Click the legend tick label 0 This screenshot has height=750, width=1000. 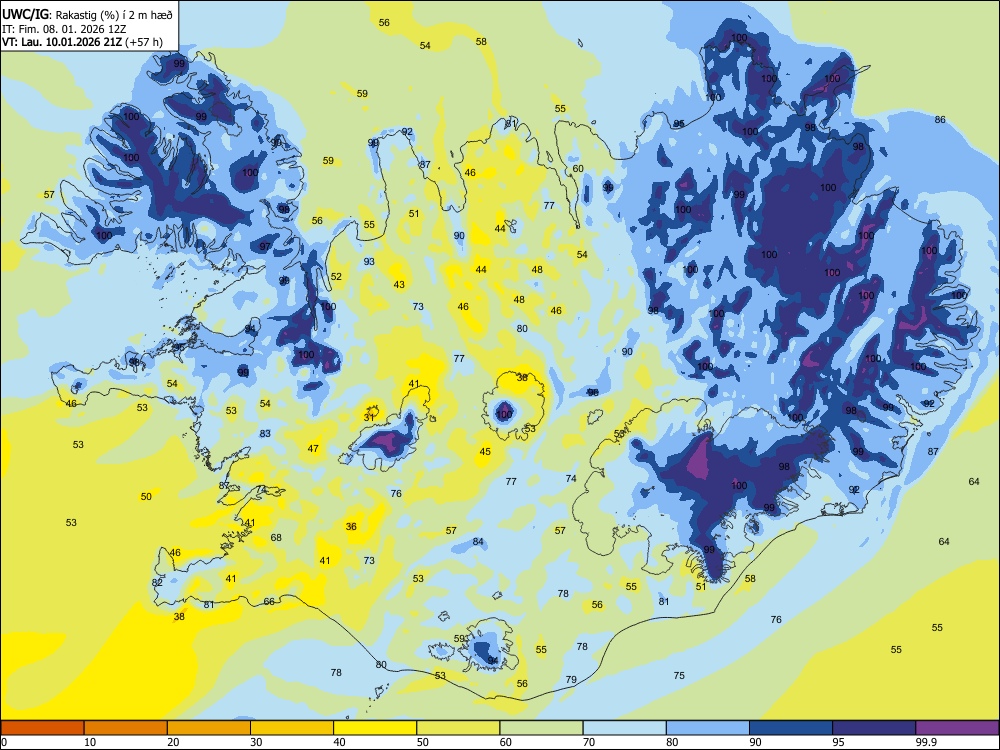(x=4, y=742)
